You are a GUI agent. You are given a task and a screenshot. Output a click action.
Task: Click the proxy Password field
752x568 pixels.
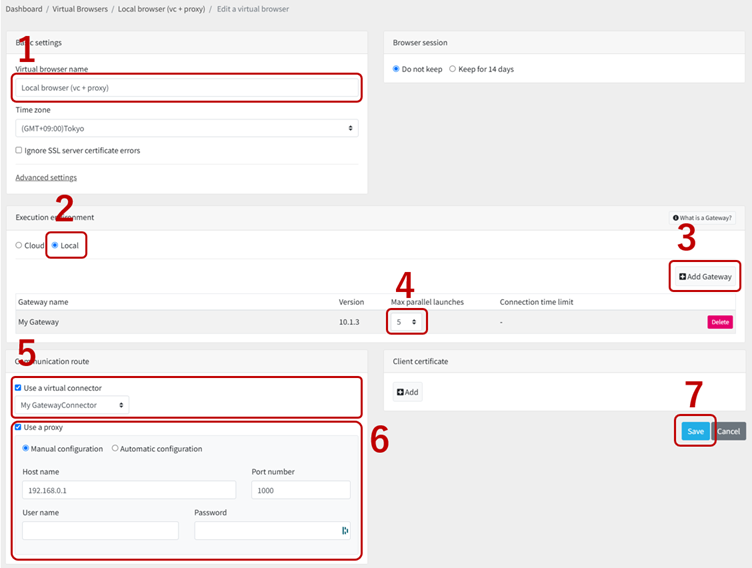[x=272, y=531]
